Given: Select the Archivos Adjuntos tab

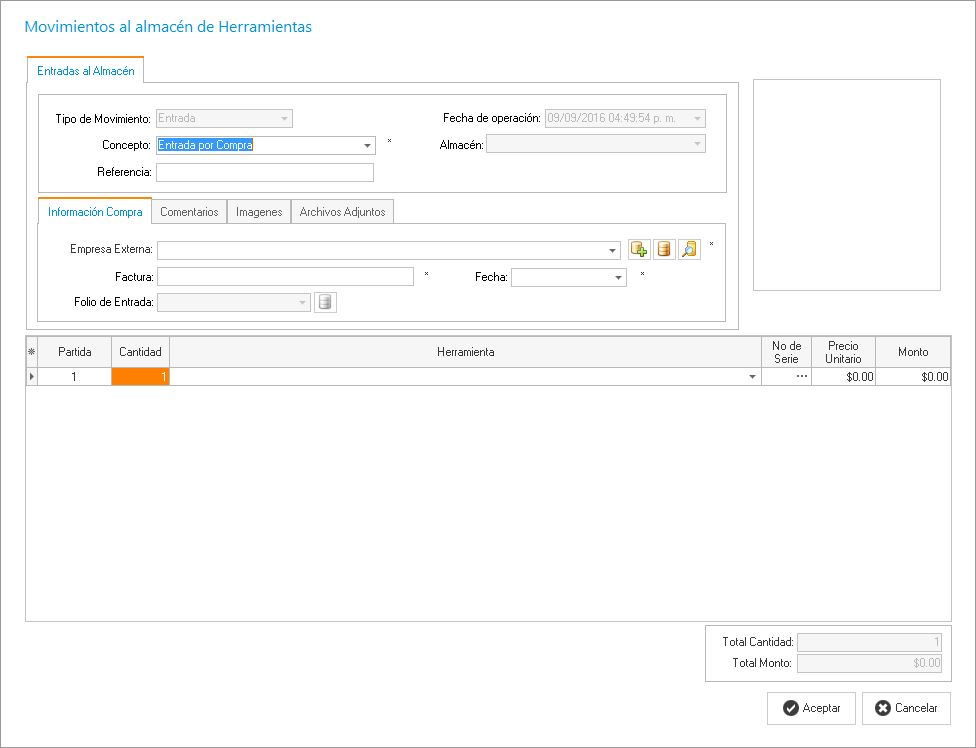Looking at the screenshot, I should coord(343,212).
